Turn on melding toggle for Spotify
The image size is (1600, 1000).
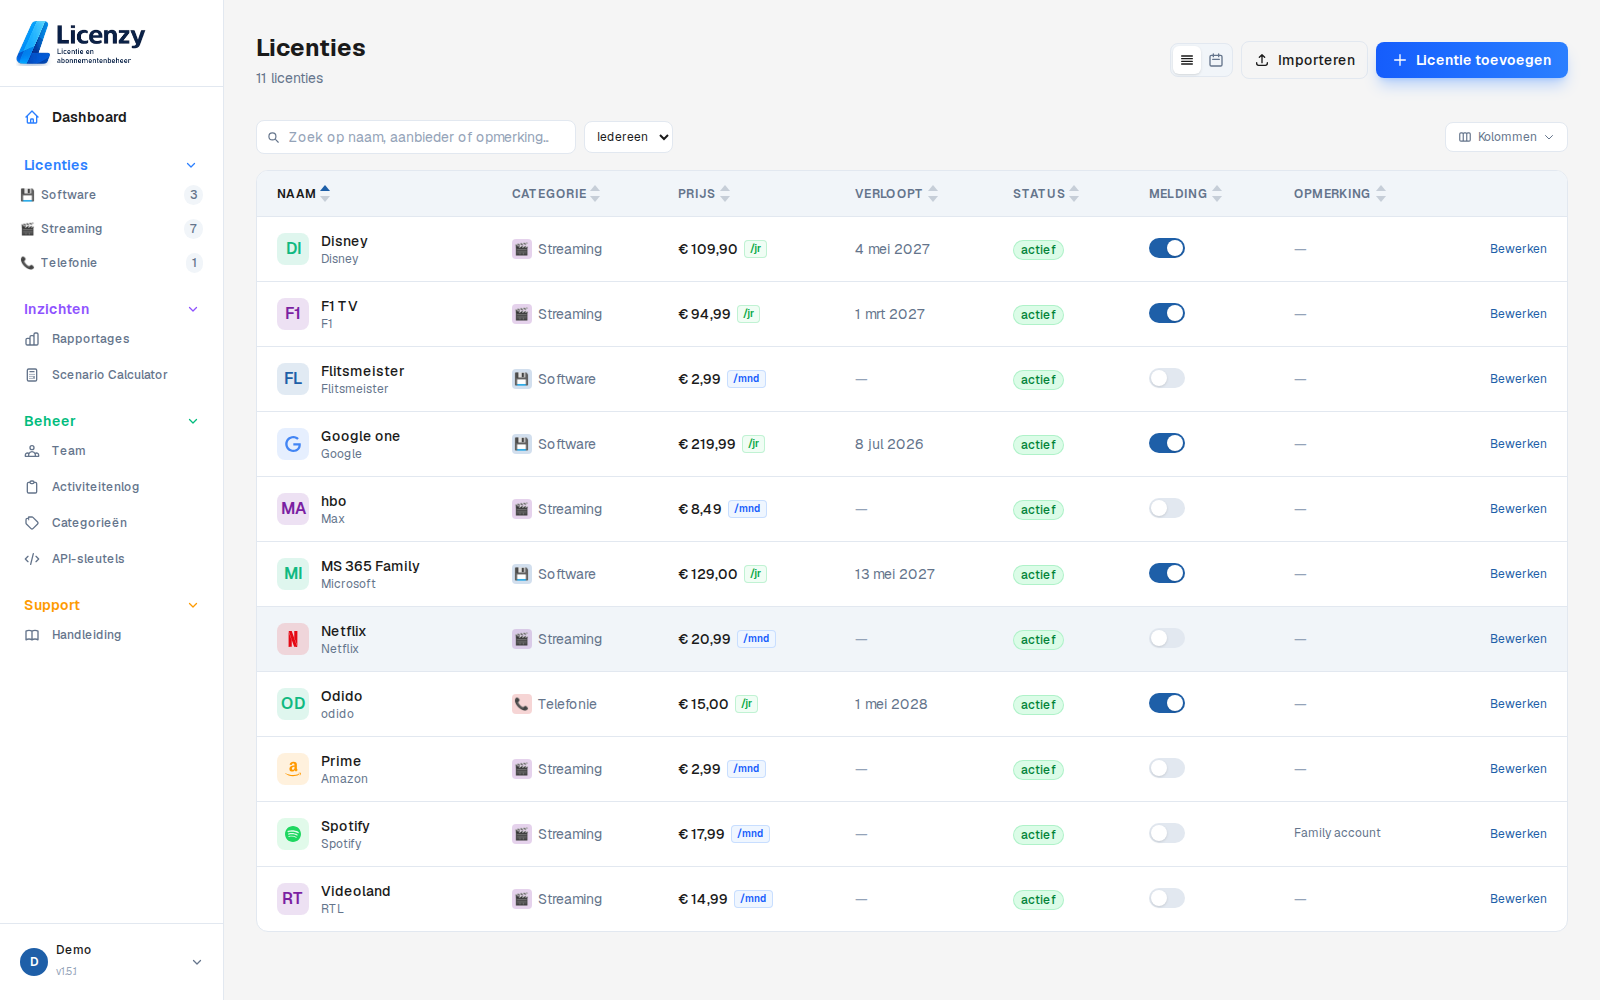pyautogui.click(x=1167, y=833)
